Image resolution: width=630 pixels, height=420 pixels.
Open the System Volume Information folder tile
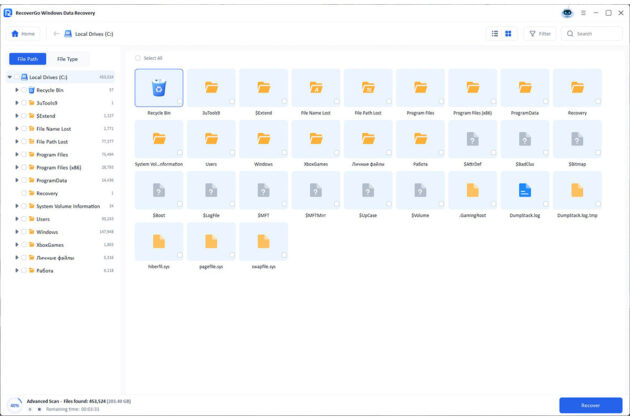point(159,139)
